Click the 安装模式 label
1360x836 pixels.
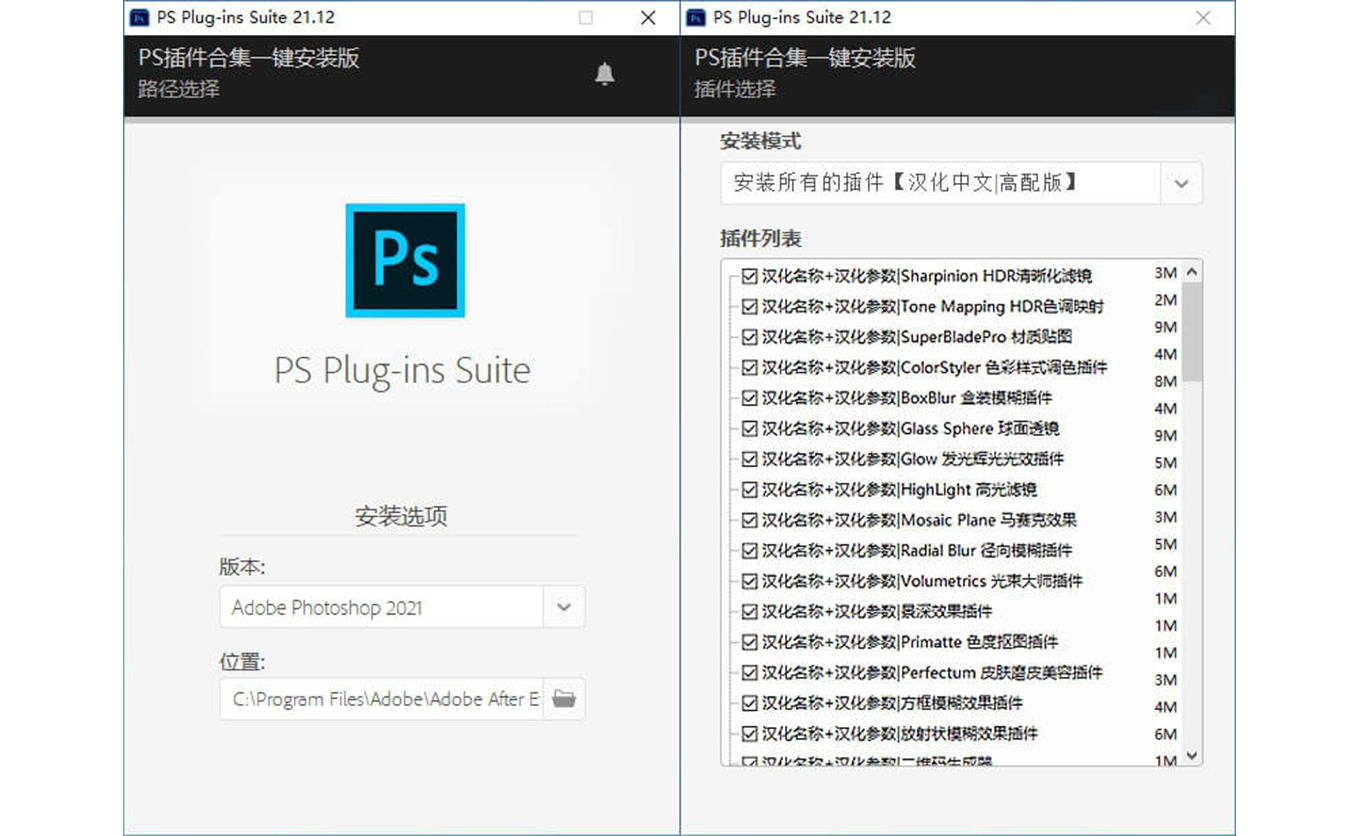761,142
